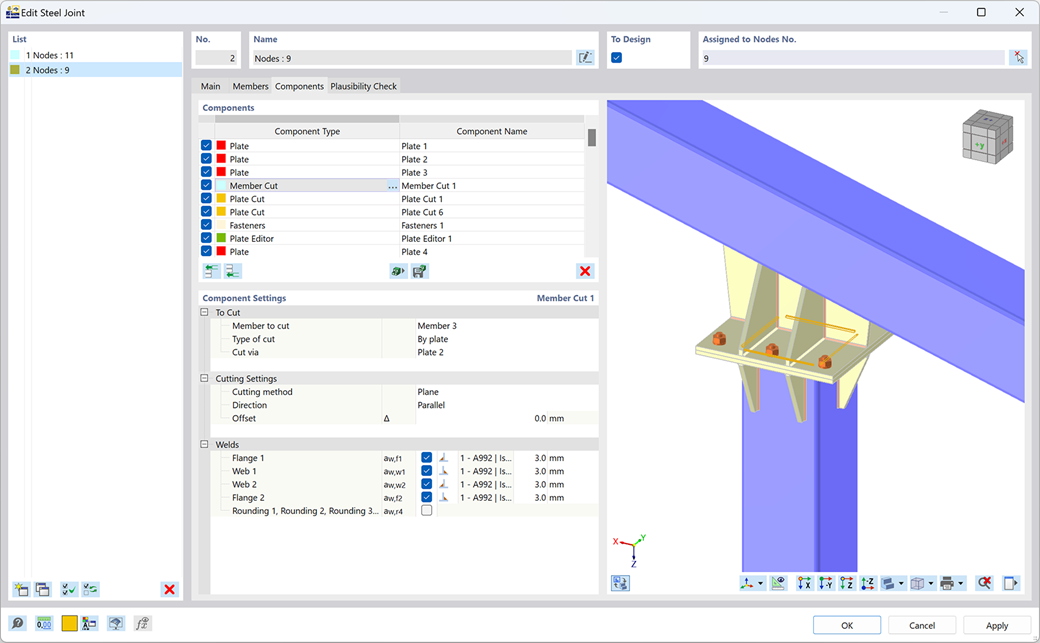Click the Apply button
Image resolution: width=1040 pixels, height=643 pixels.
point(995,624)
